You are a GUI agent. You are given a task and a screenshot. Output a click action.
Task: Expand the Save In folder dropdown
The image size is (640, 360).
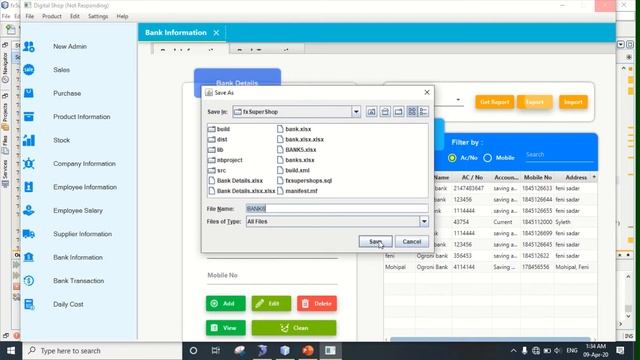click(356, 111)
